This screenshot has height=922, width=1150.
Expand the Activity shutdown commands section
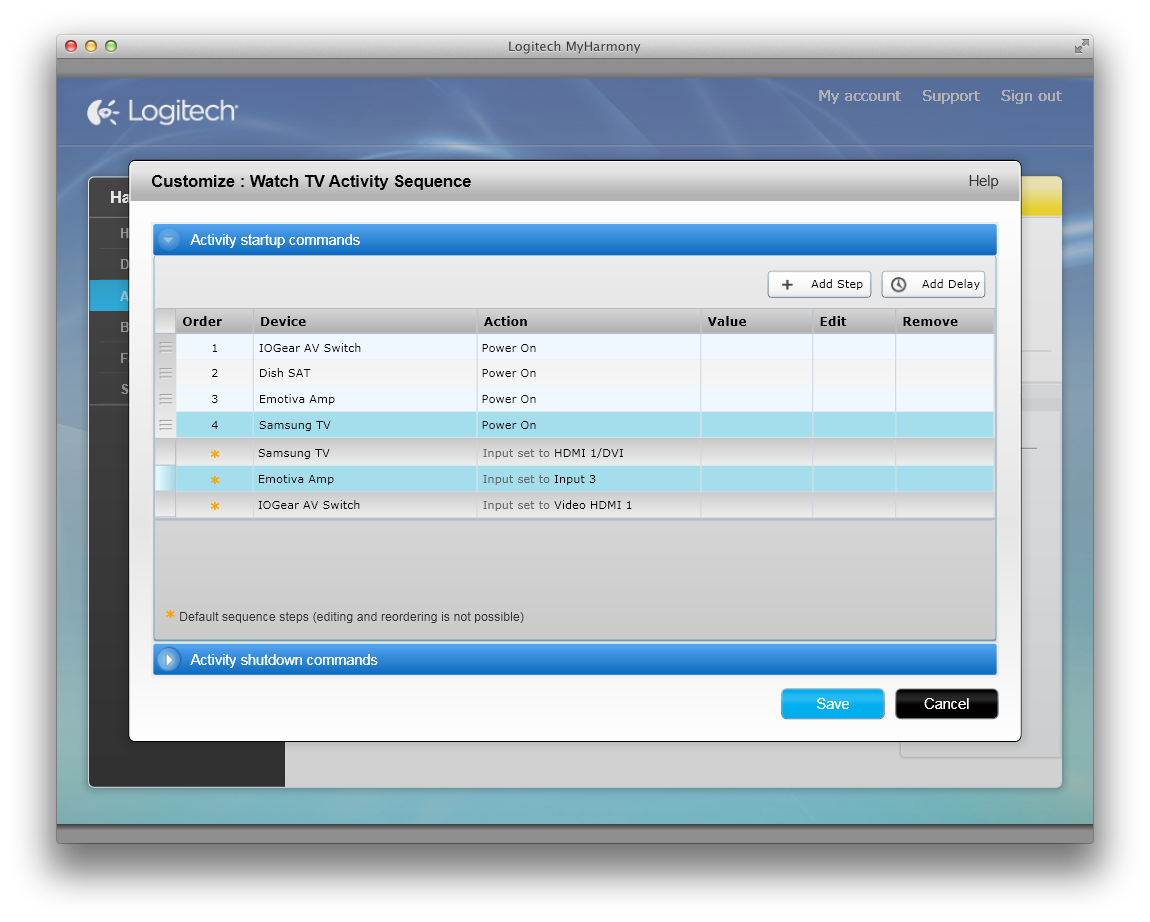coord(169,660)
